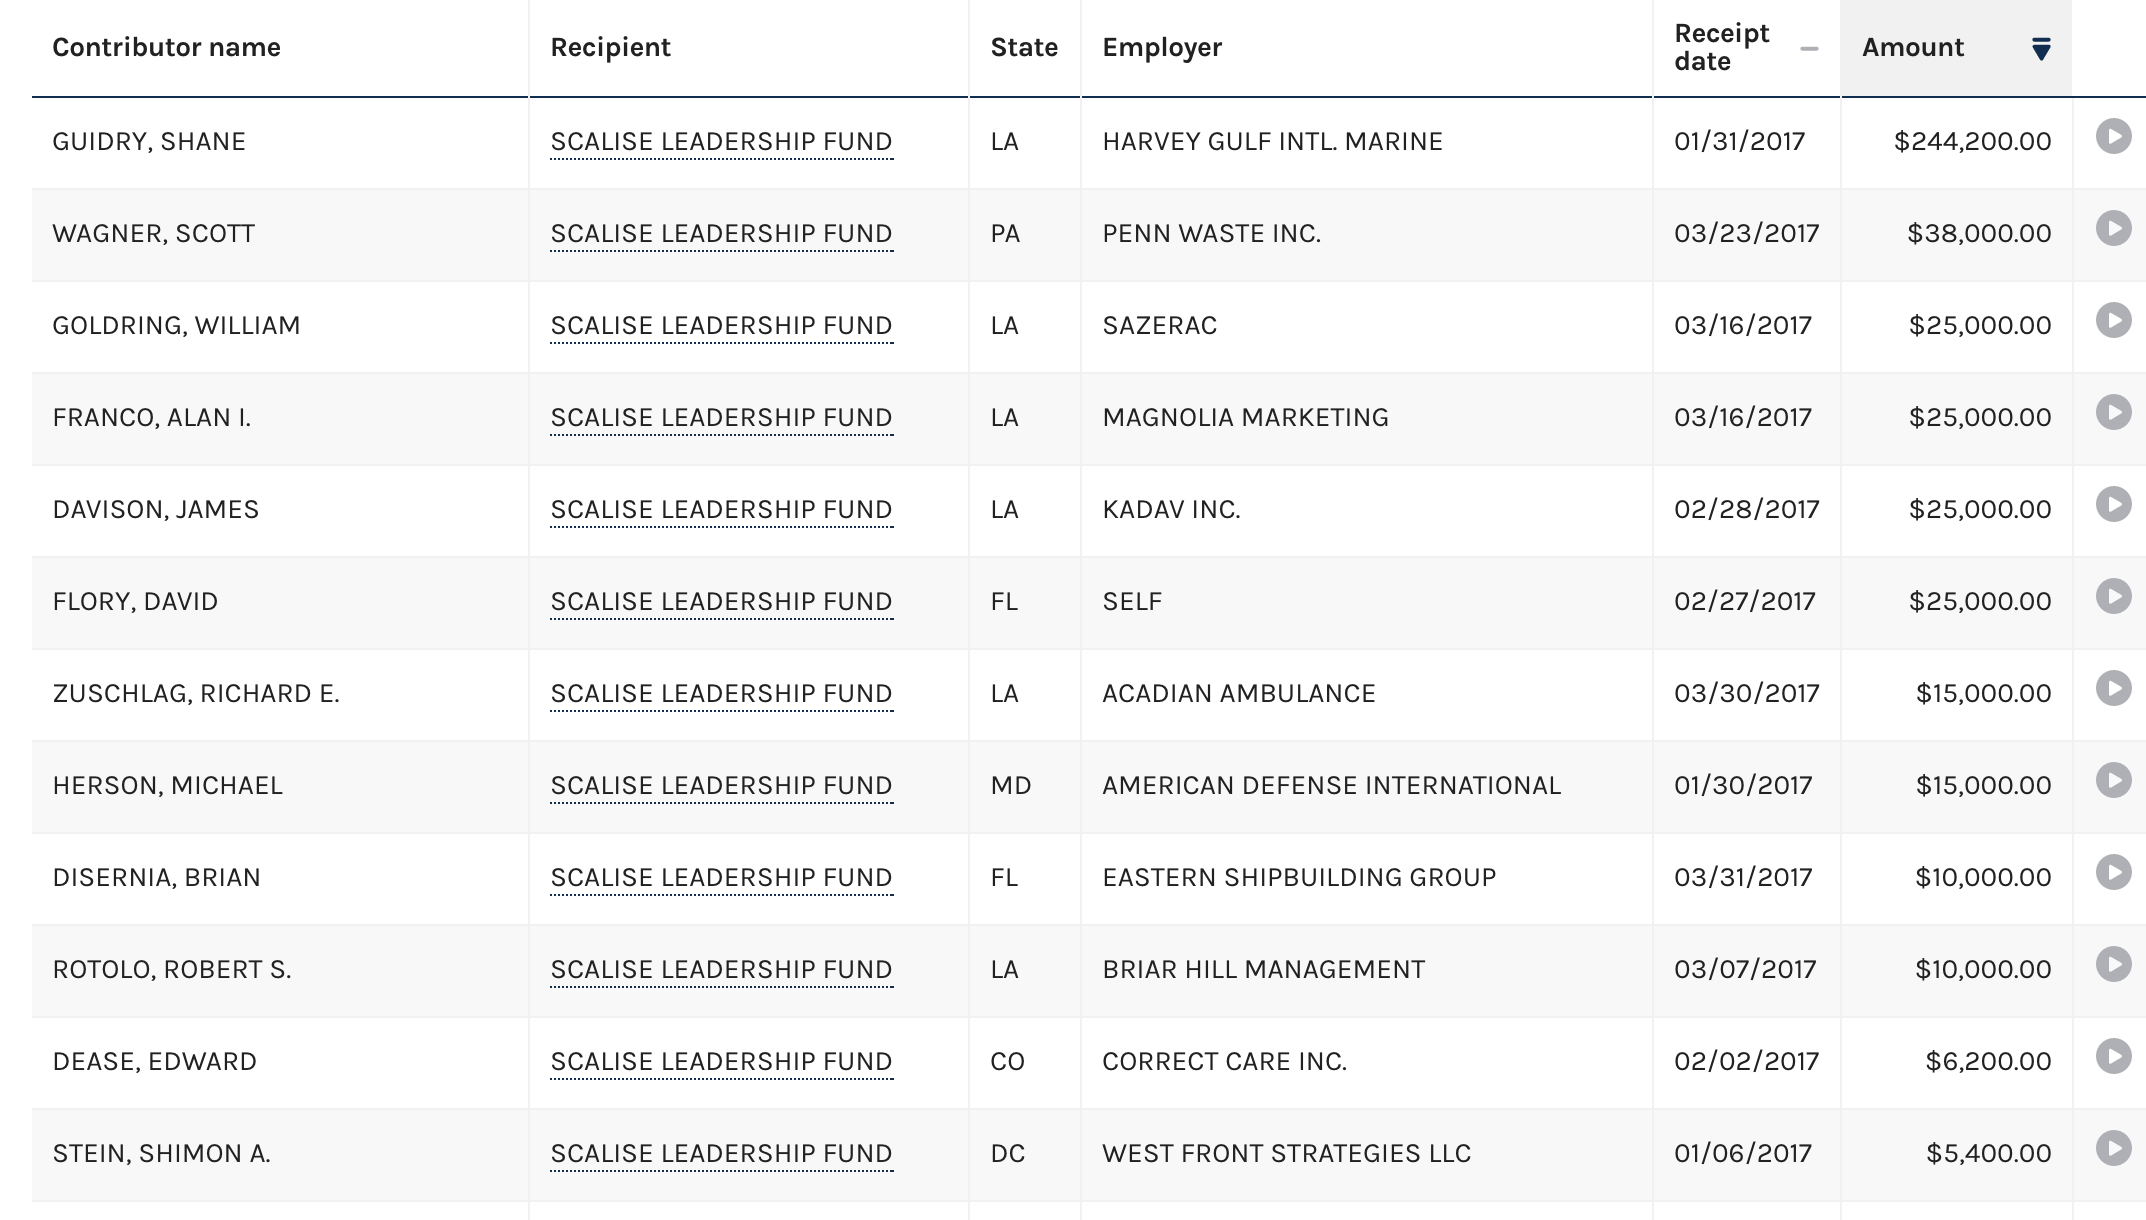Screen dimensions: 2146x1220
Task: Sort by the Amount column arrow
Action: 2041,49
